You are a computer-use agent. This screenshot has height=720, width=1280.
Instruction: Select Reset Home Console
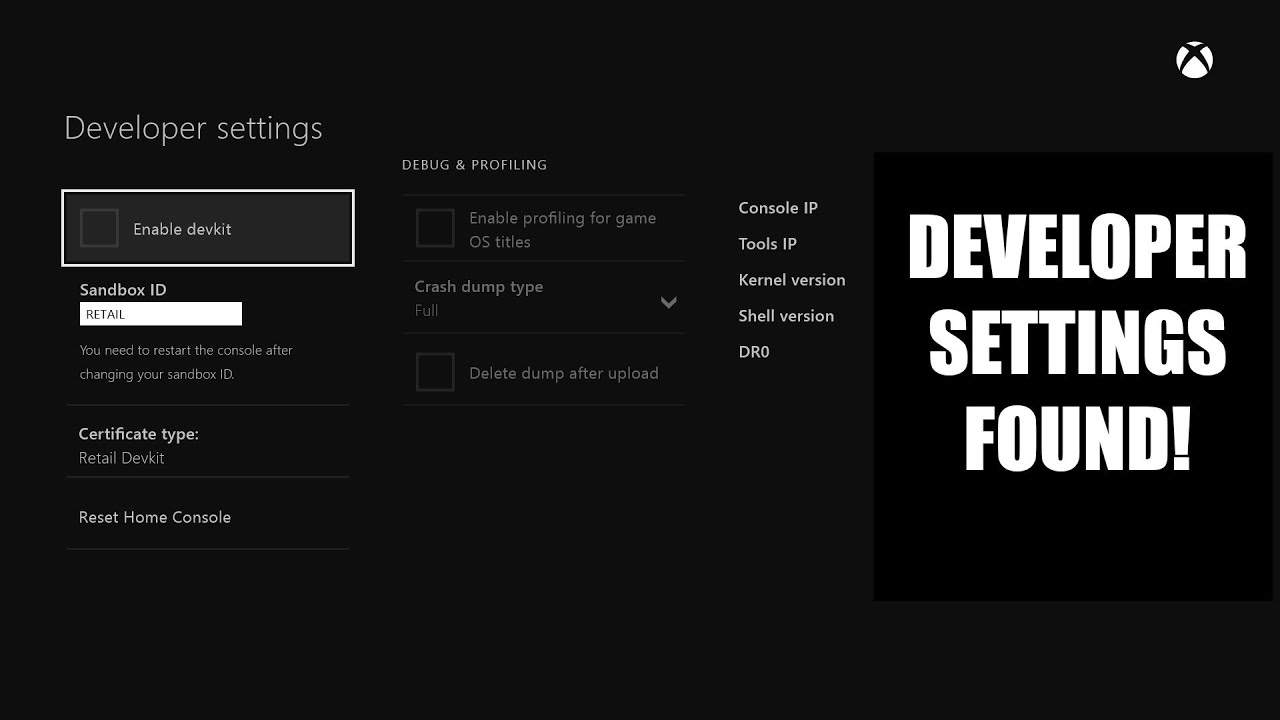coord(155,517)
